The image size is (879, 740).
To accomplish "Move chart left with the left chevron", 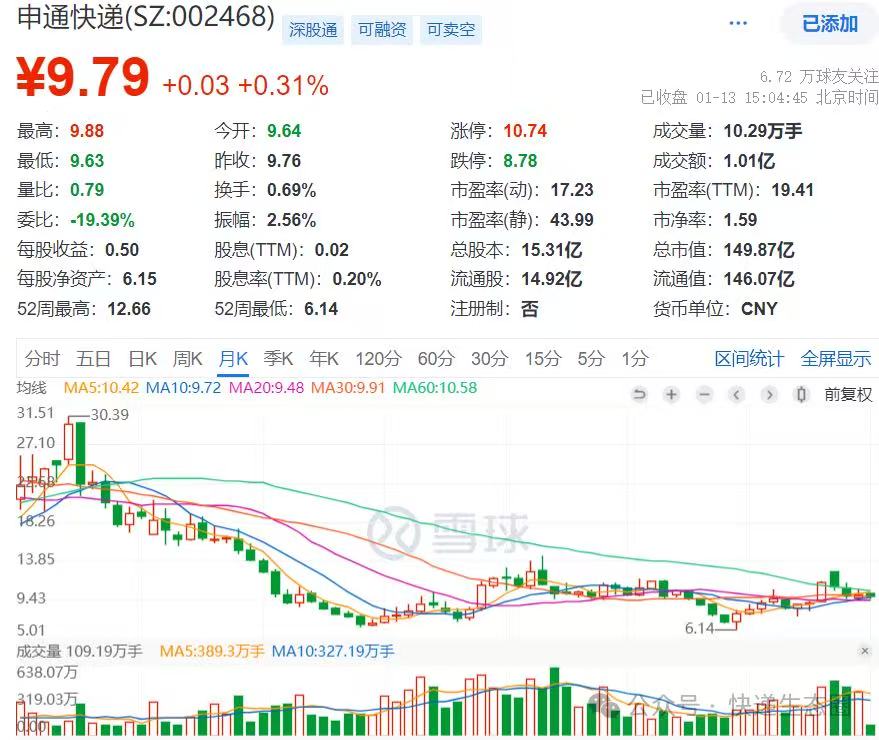I will pyautogui.click(x=737, y=395).
